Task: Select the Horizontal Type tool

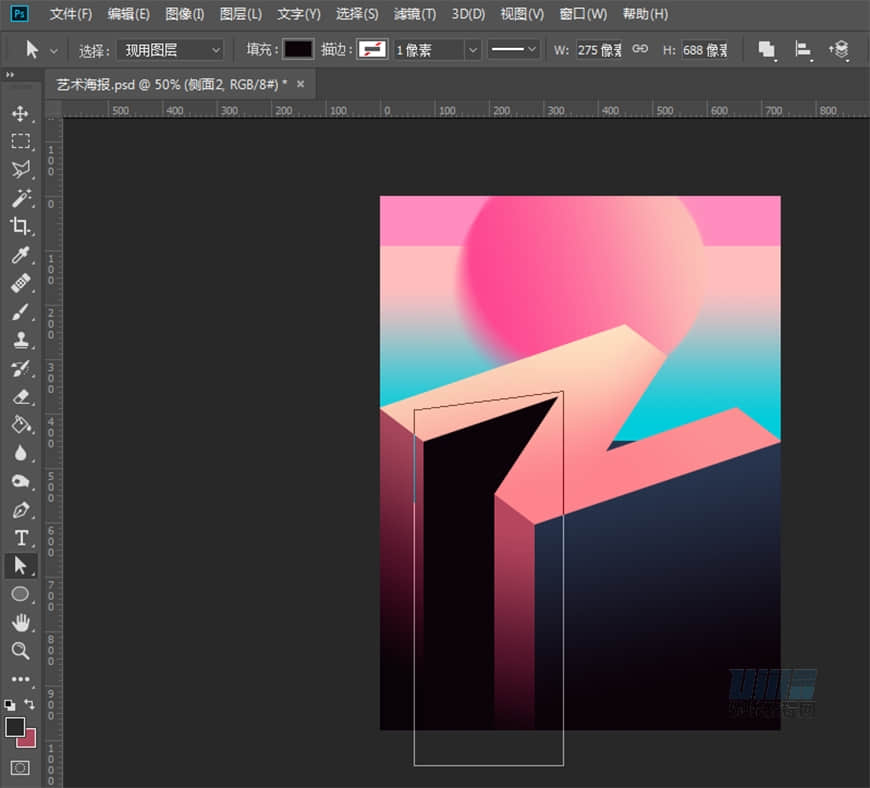Action: tap(20, 538)
